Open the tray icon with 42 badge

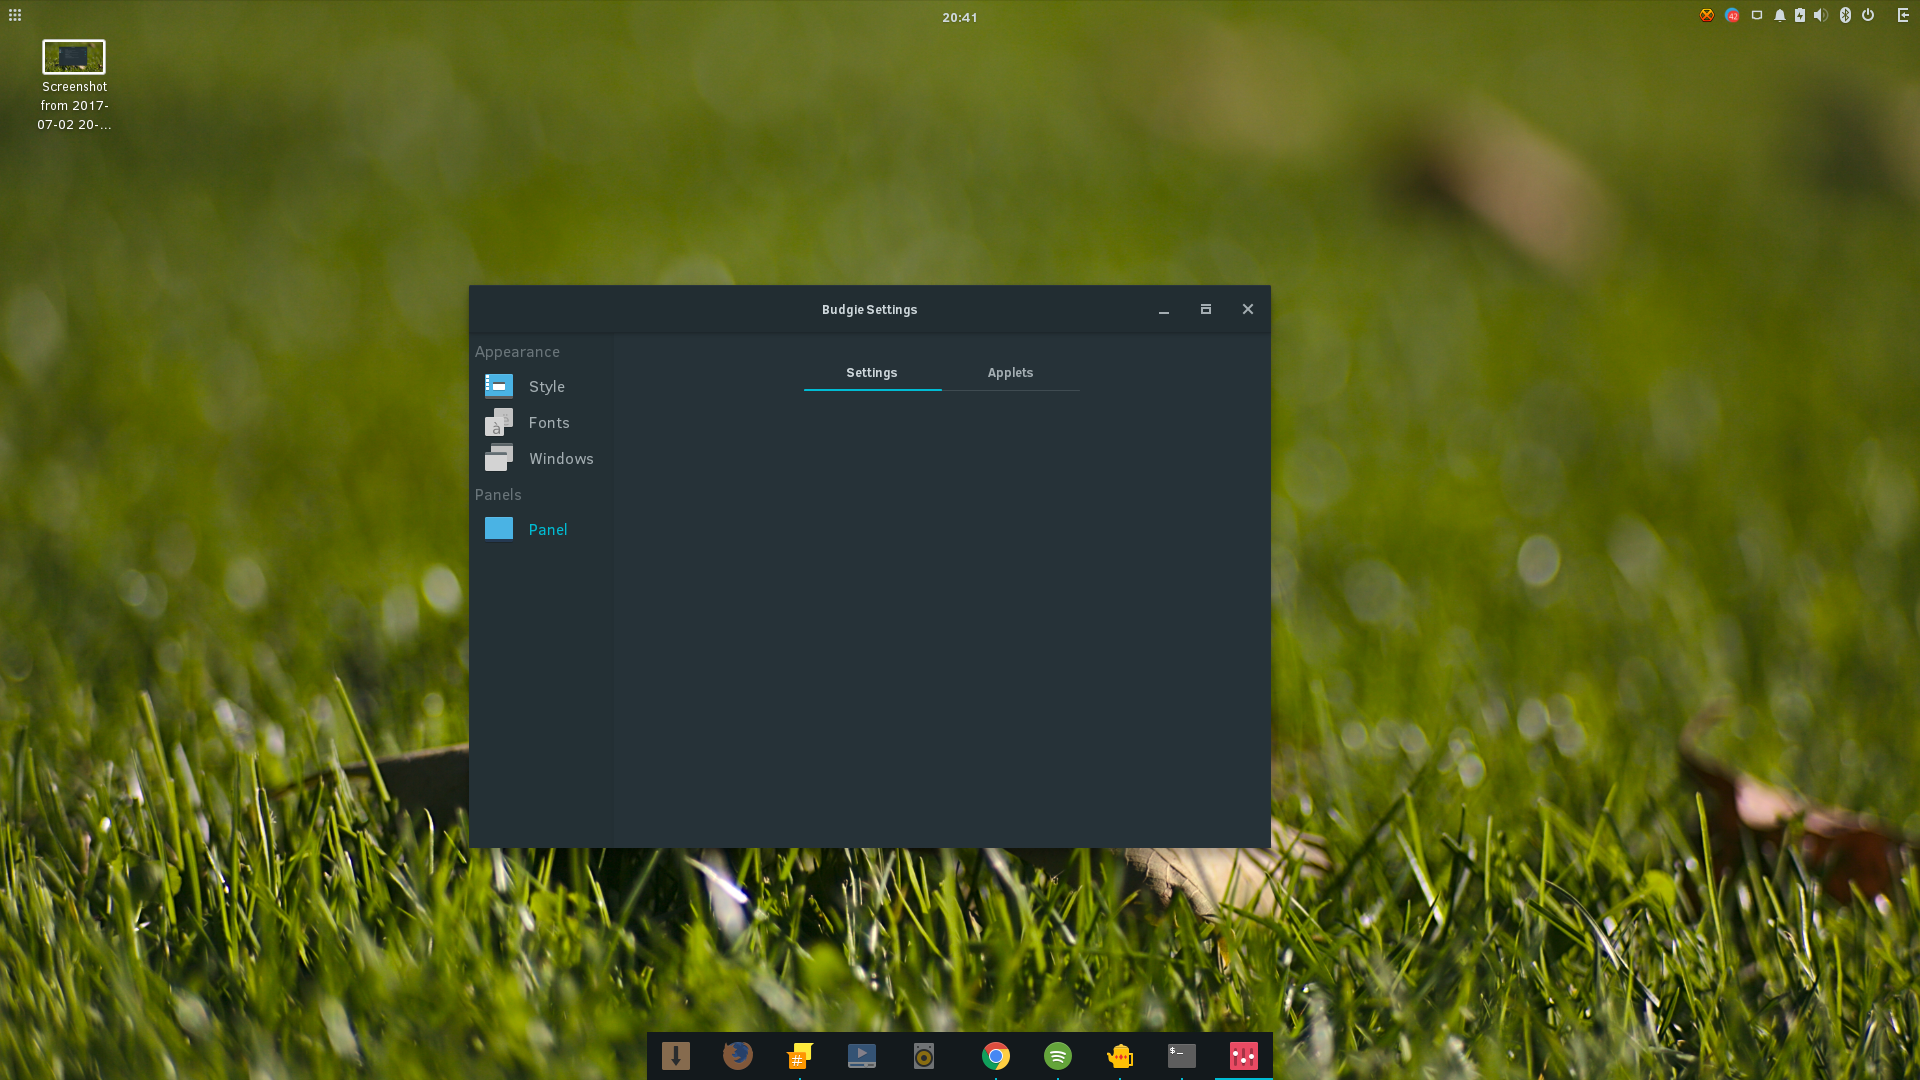tap(1732, 15)
